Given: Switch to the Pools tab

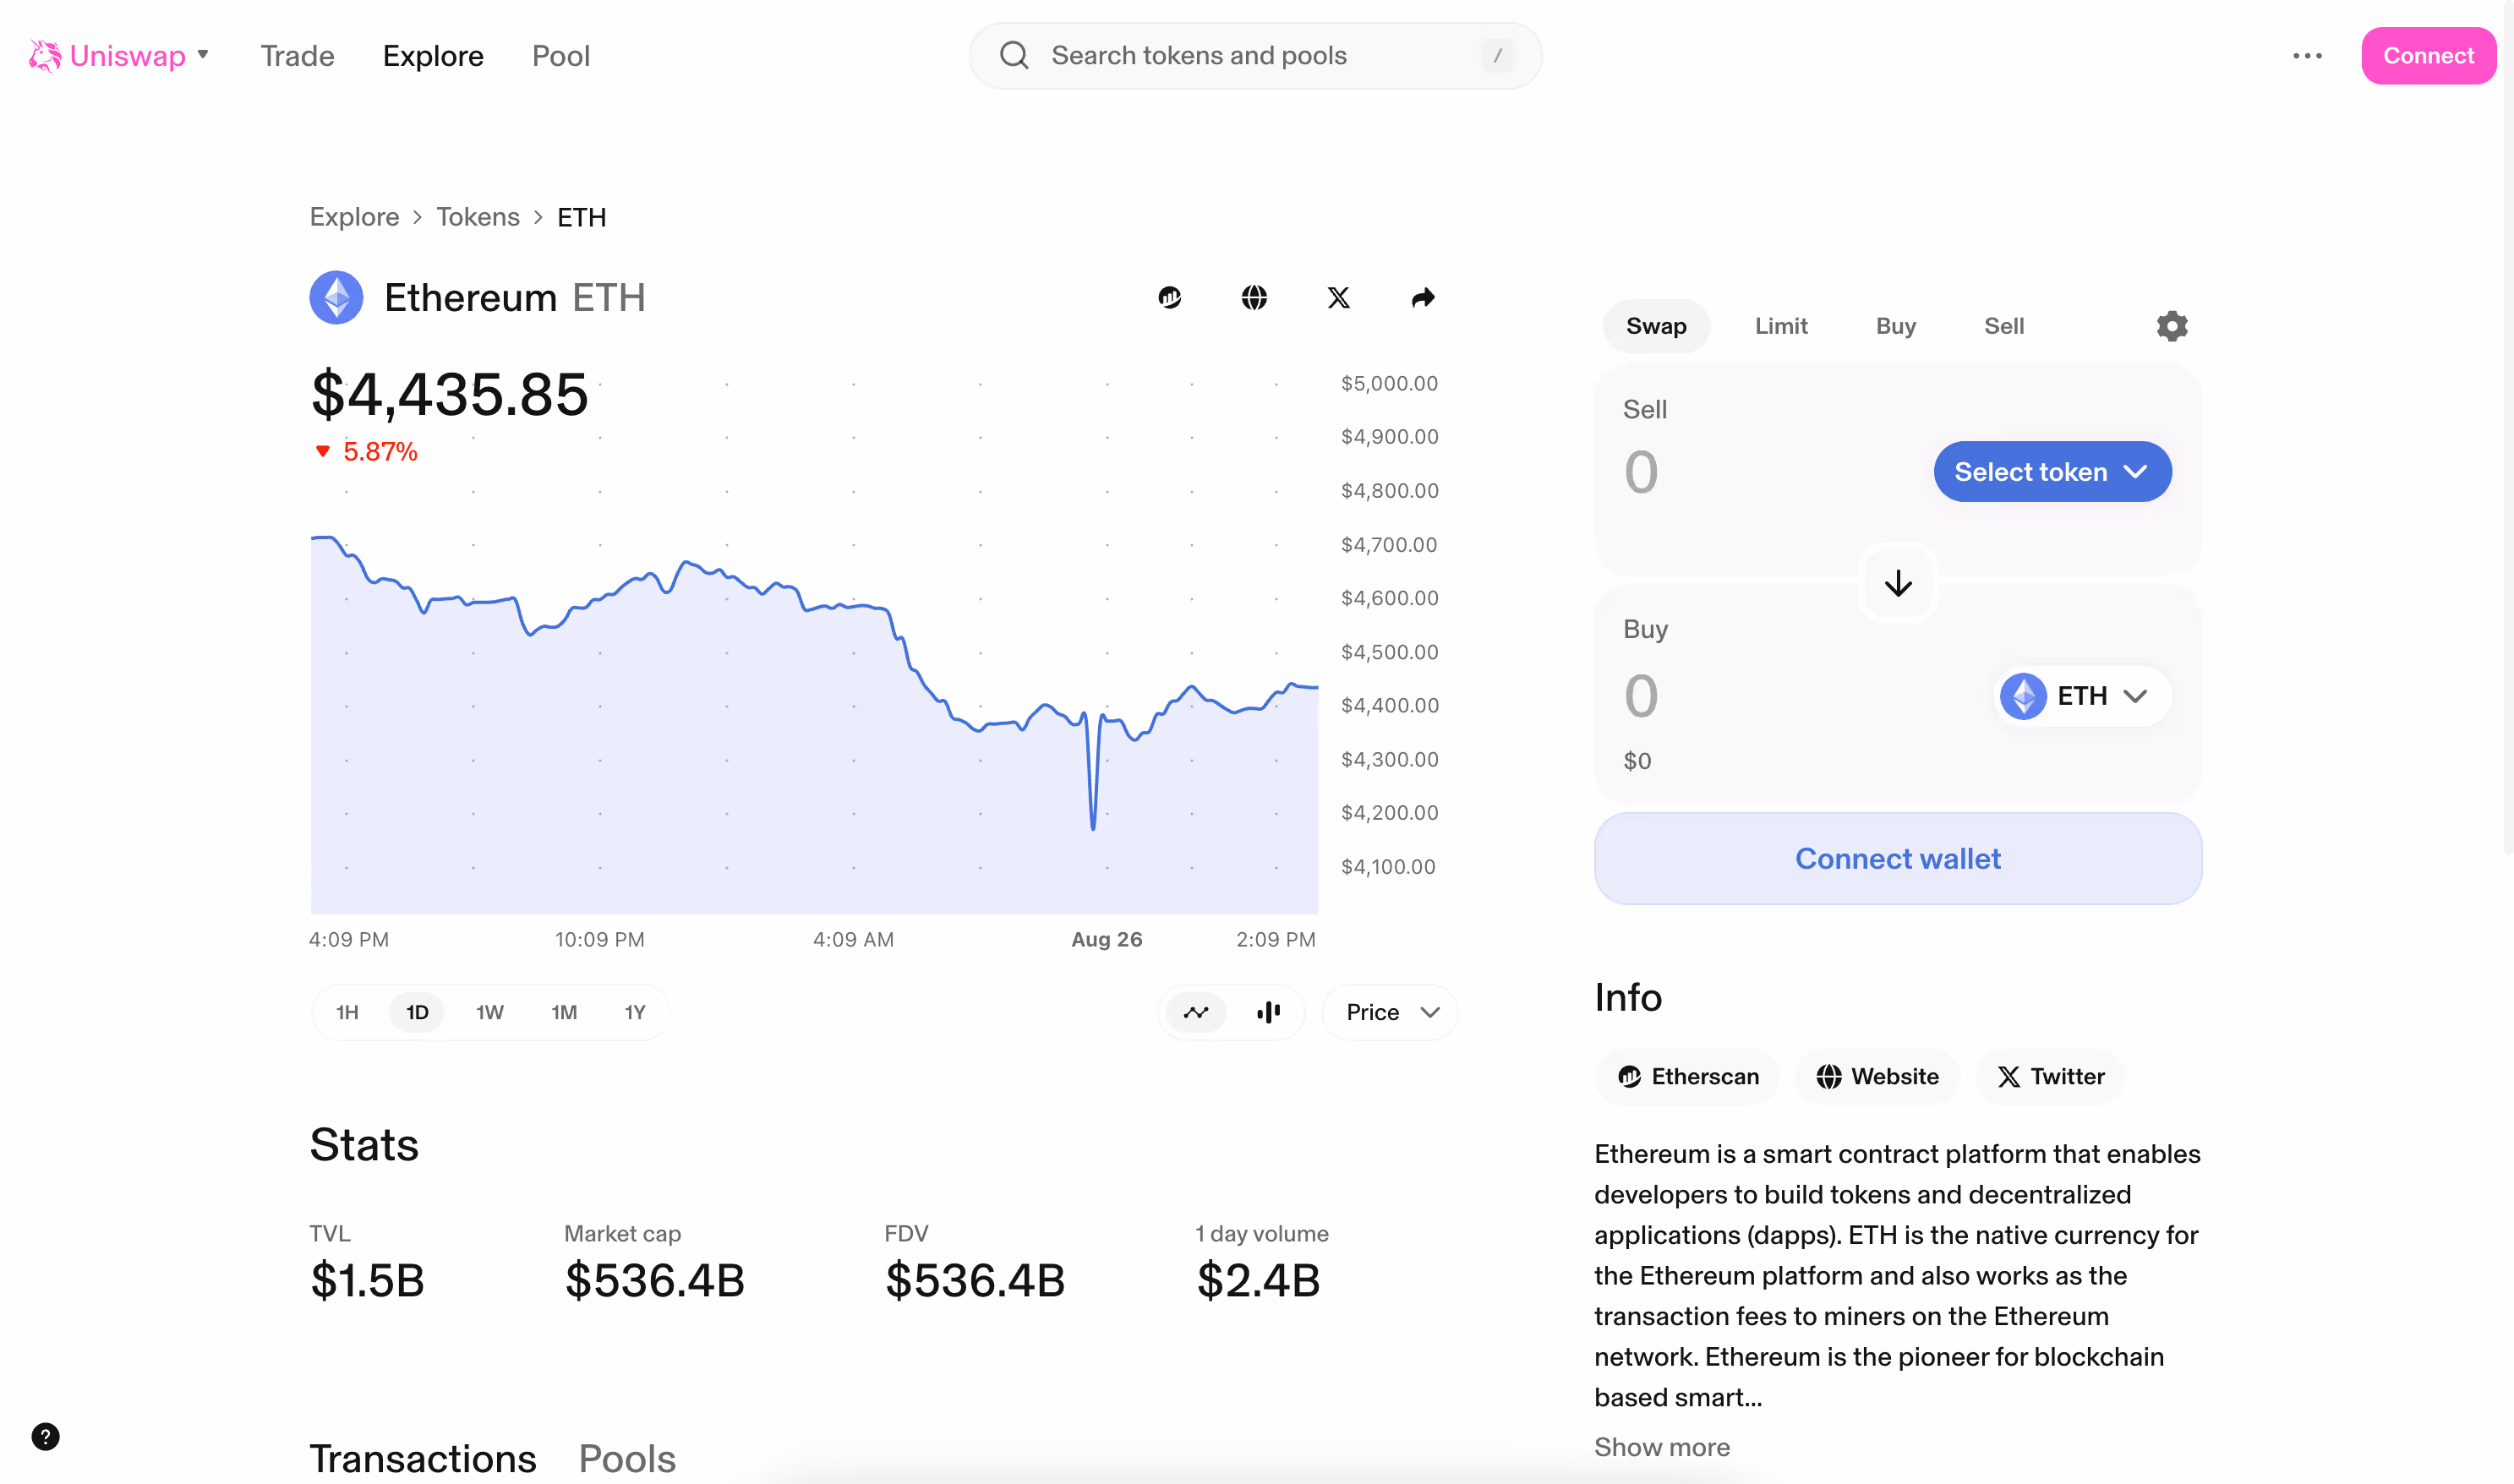Looking at the screenshot, I should point(627,1459).
